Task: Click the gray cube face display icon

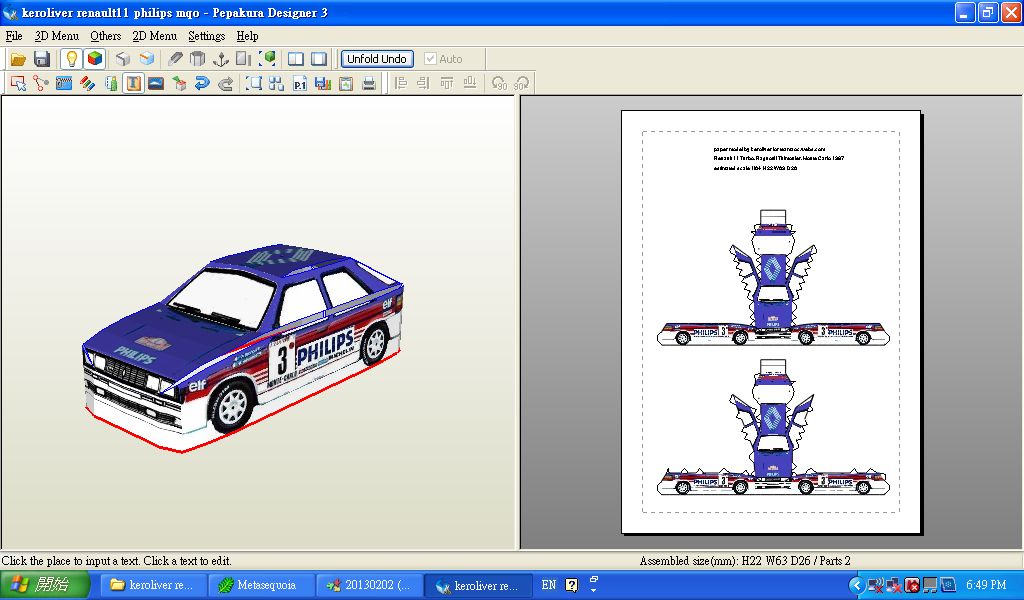Action: pos(123,59)
